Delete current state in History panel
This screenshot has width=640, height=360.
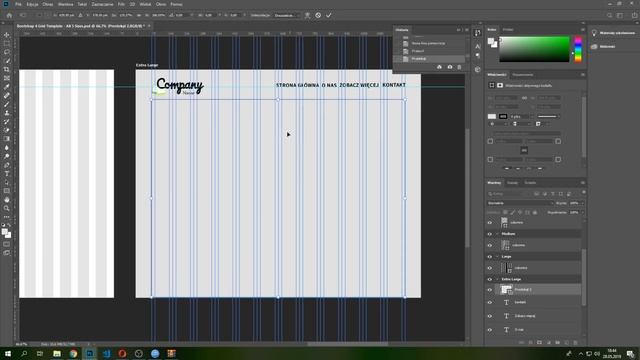[459, 67]
